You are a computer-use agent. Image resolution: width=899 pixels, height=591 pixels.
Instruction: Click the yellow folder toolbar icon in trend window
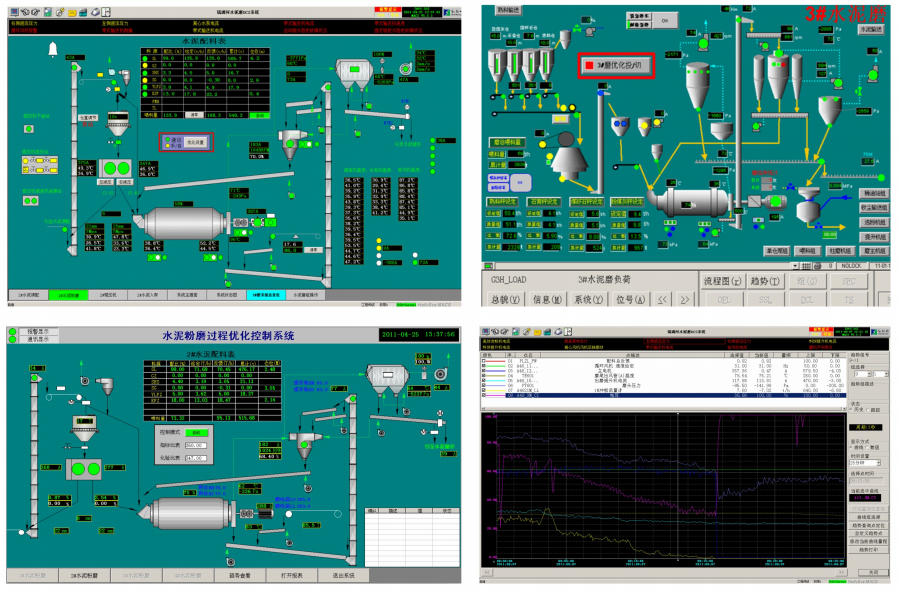pos(538,332)
